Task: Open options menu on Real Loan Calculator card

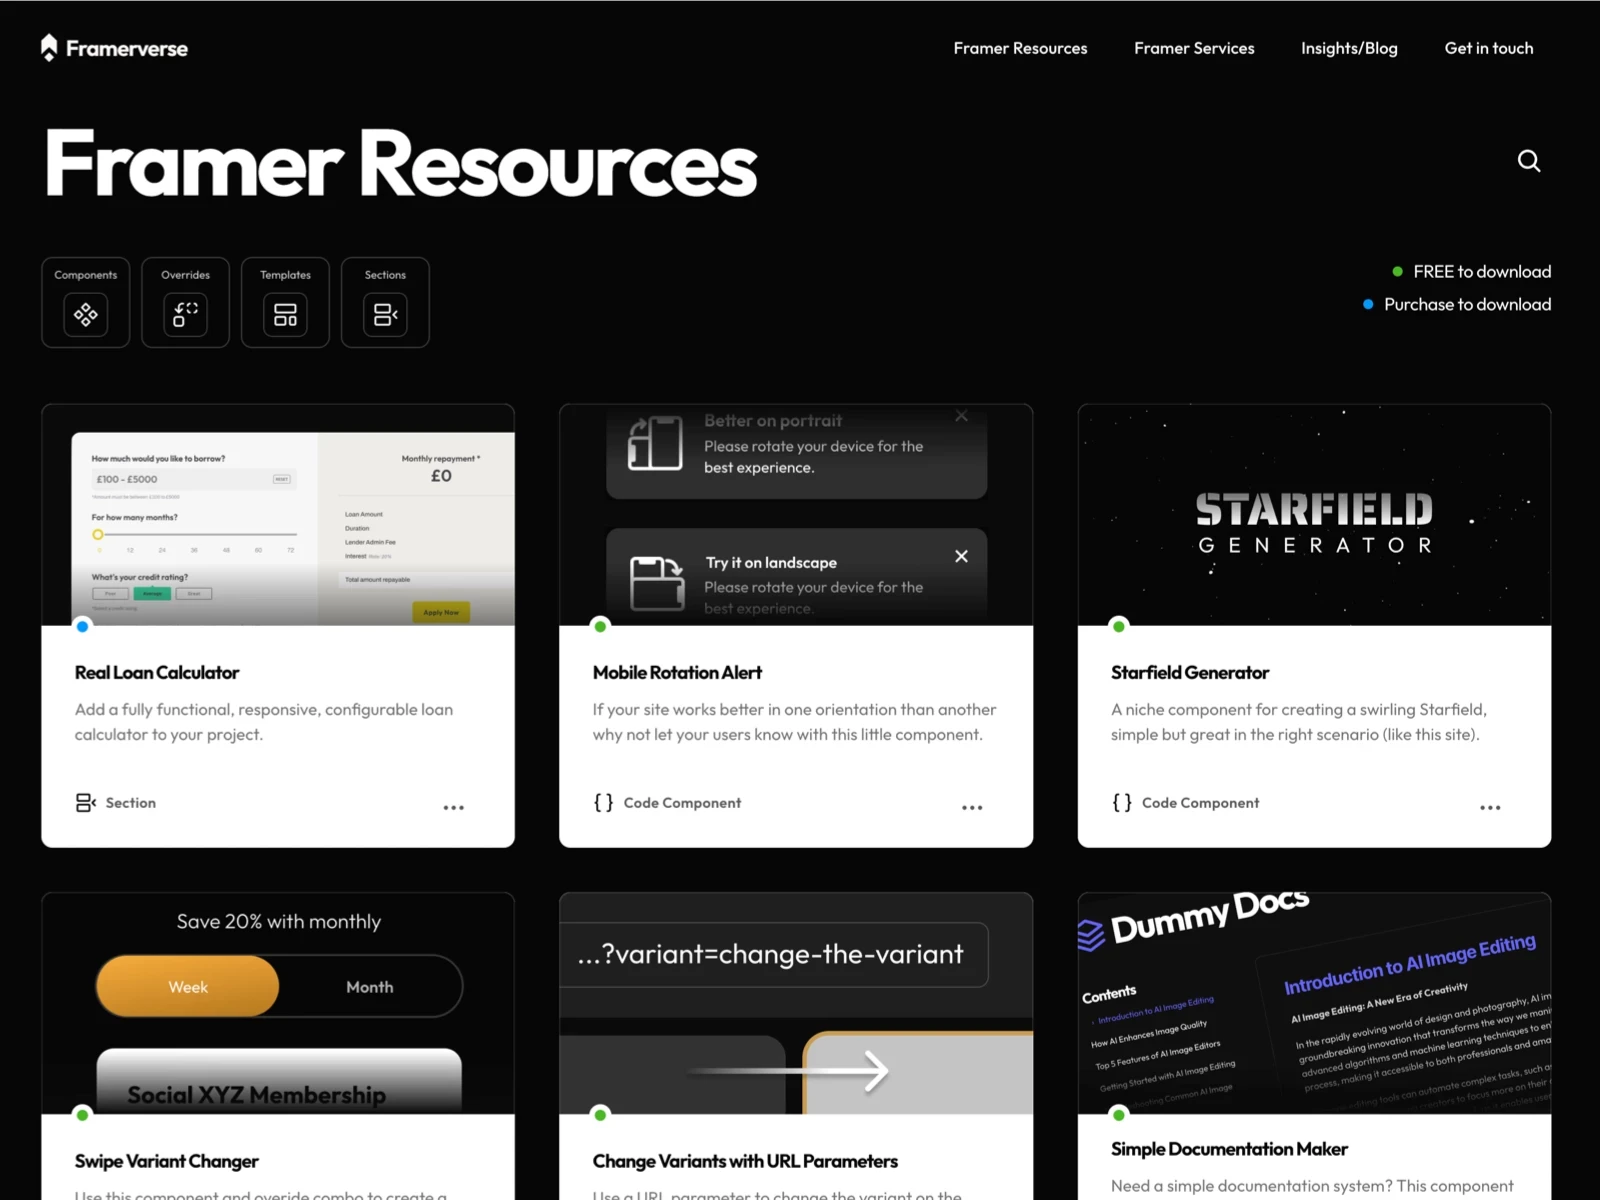Action: coord(454,807)
